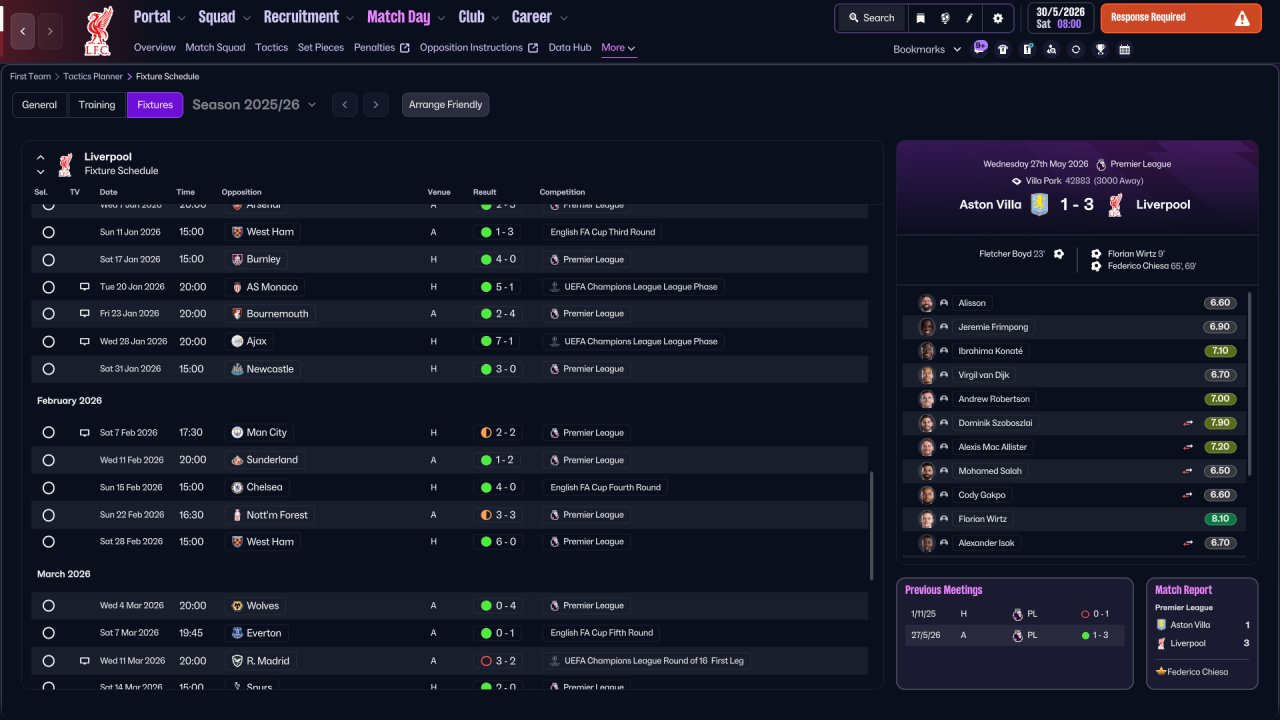Click the Response Required button
Image resolution: width=1280 pixels, height=720 pixels.
coord(1181,18)
